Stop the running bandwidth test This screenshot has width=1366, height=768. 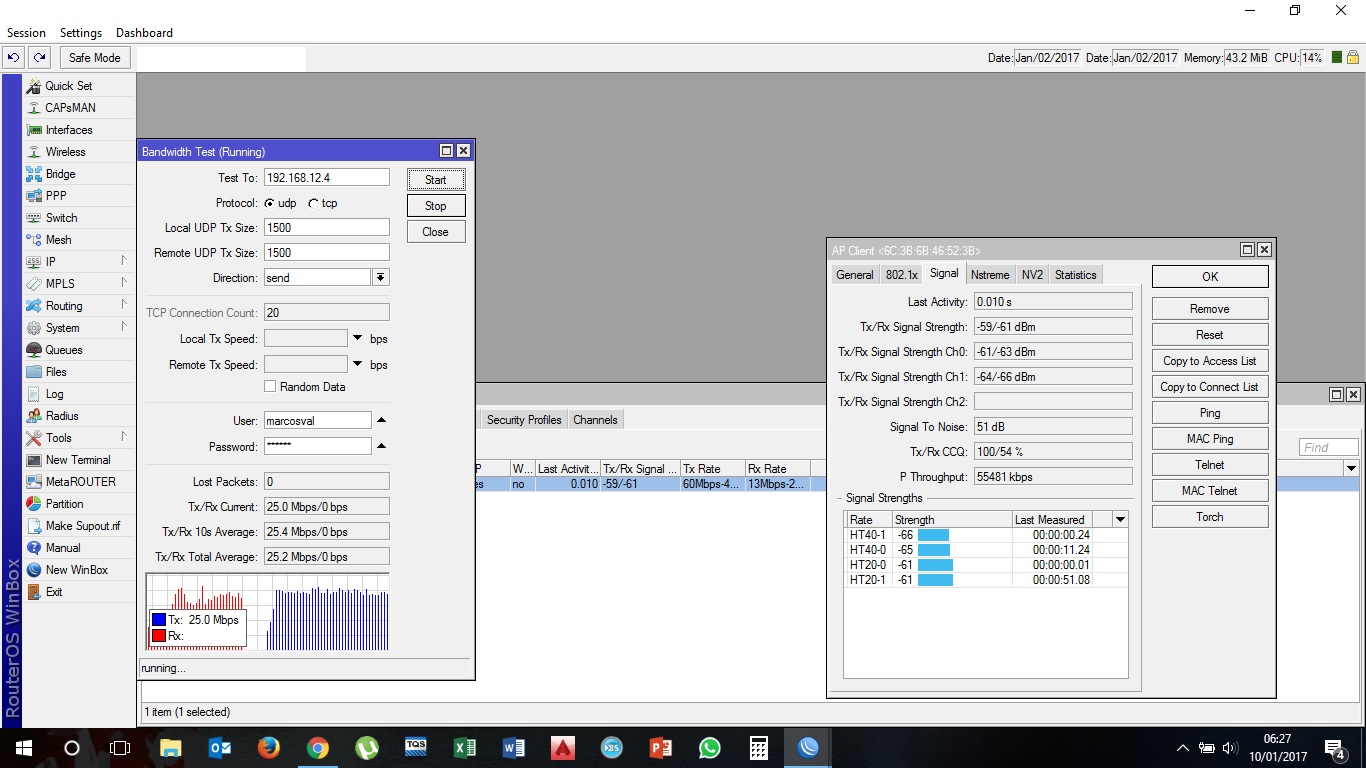pos(435,206)
